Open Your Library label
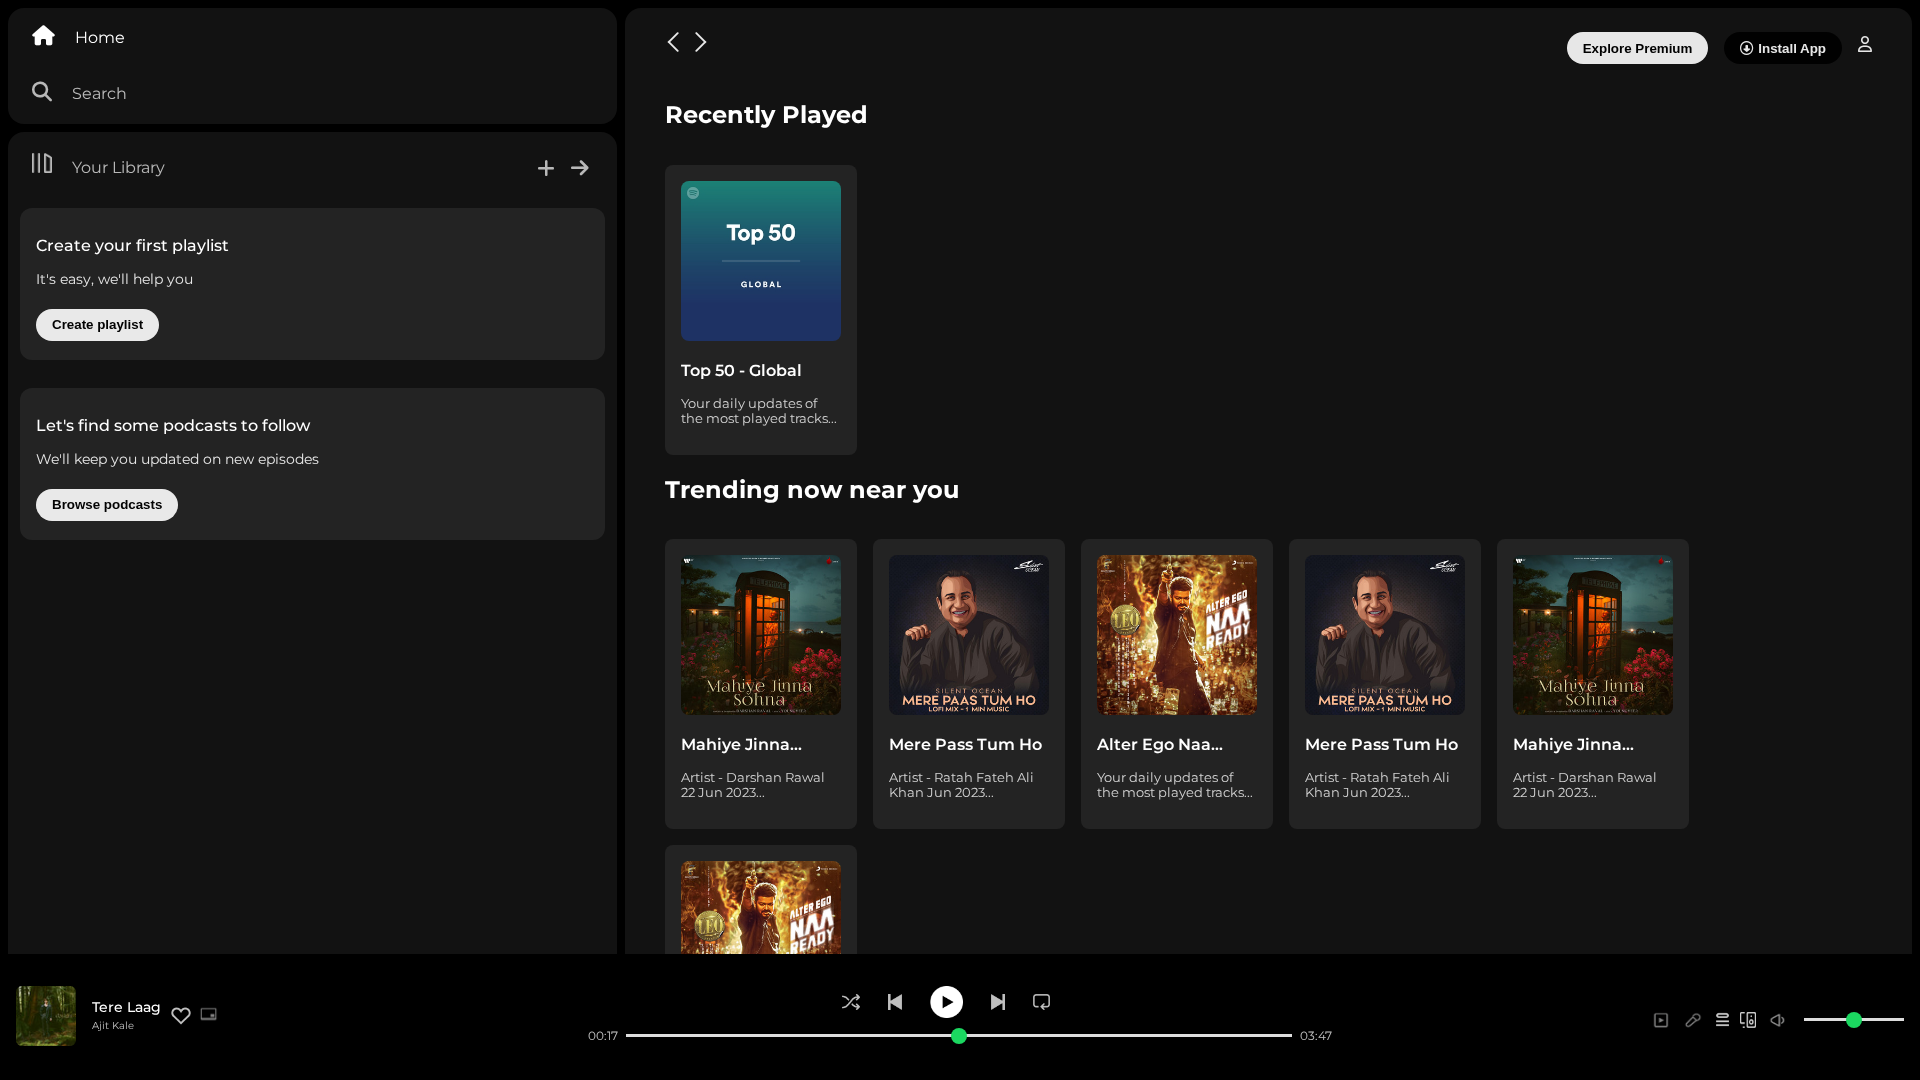Image resolution: width=1920 pixels, height=1080 pixels. click(x=118, y=167)
